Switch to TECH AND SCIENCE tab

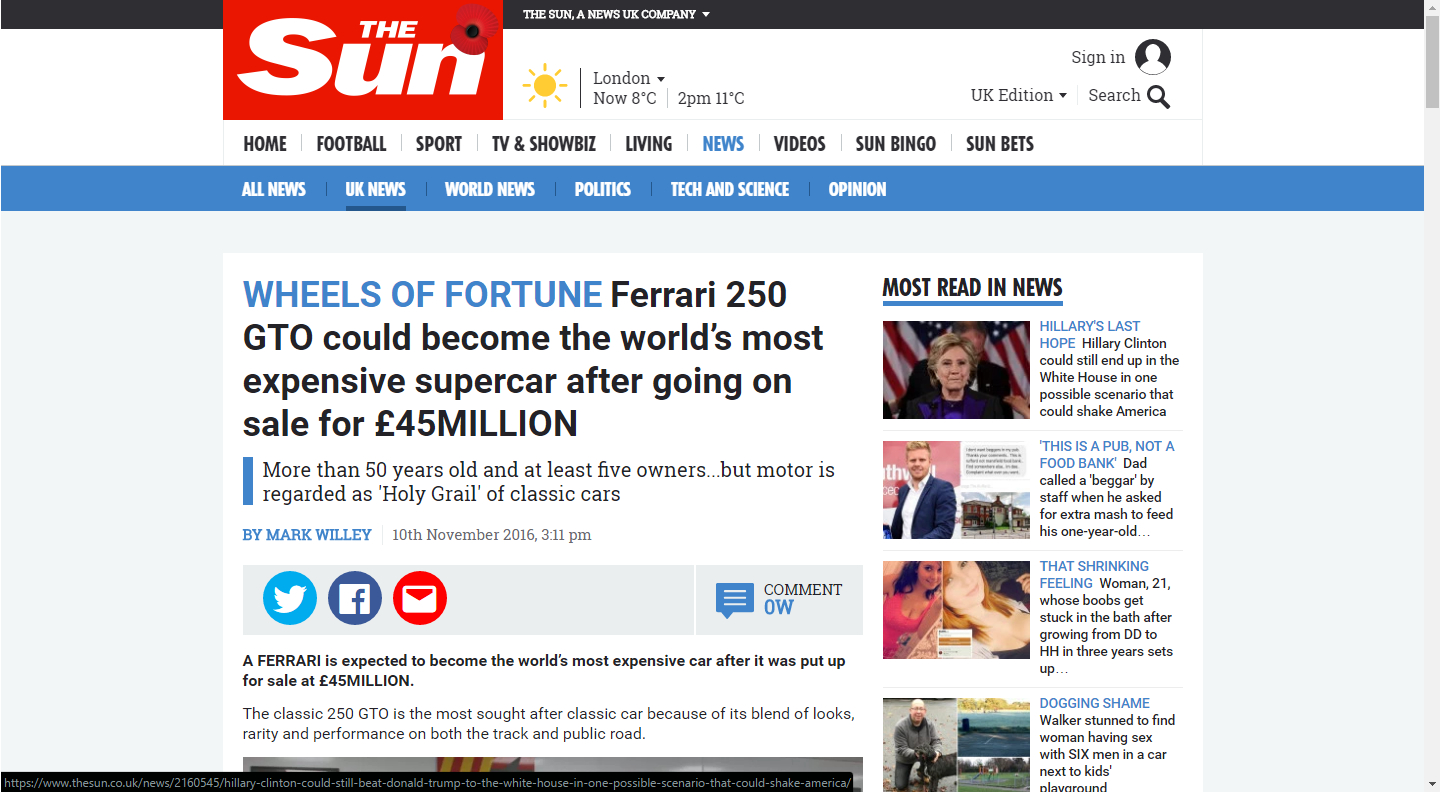click(x=730, y=189)
